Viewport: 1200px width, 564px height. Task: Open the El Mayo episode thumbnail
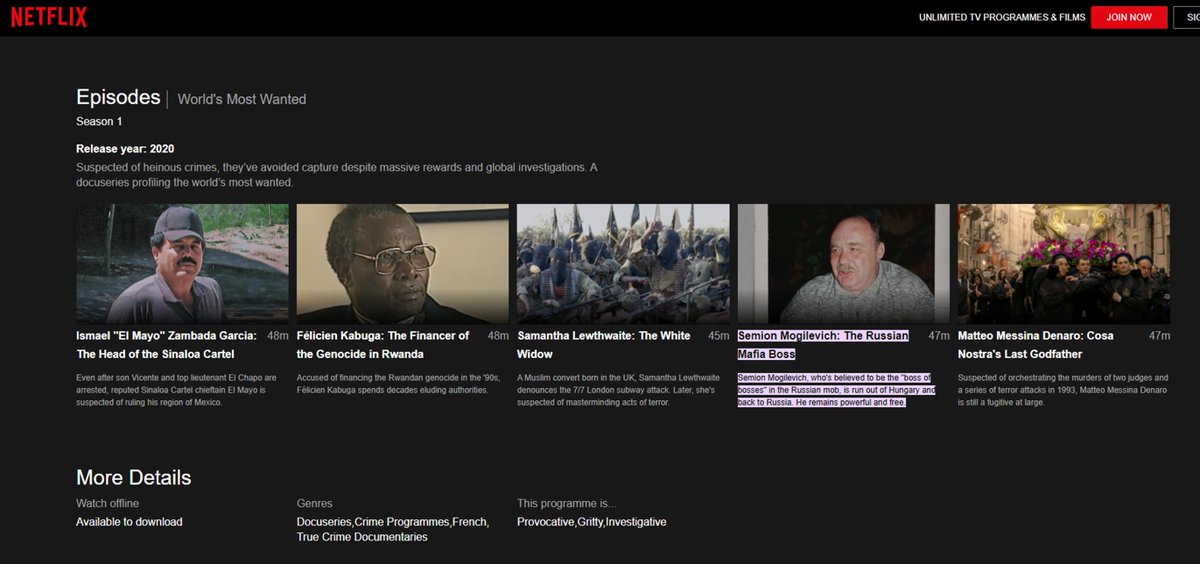[182, 263]
